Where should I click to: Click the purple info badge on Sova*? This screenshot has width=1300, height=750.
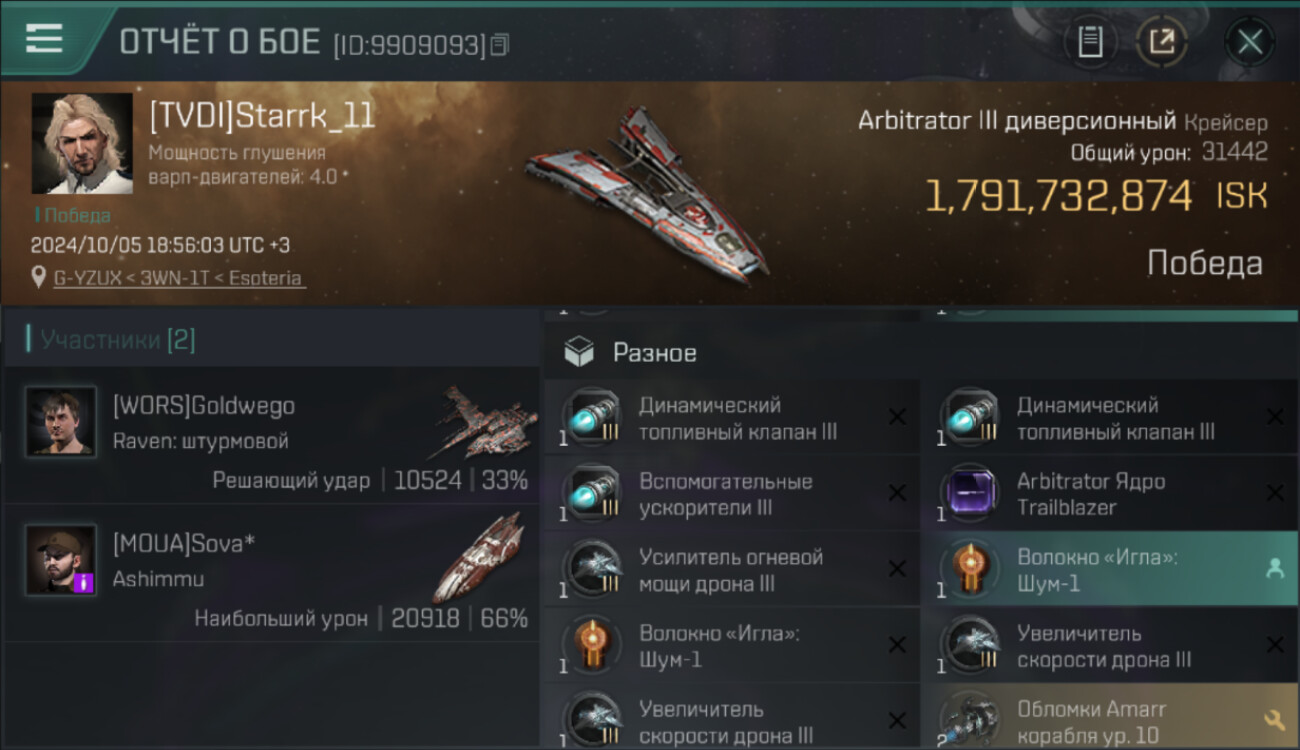[83, 582]
